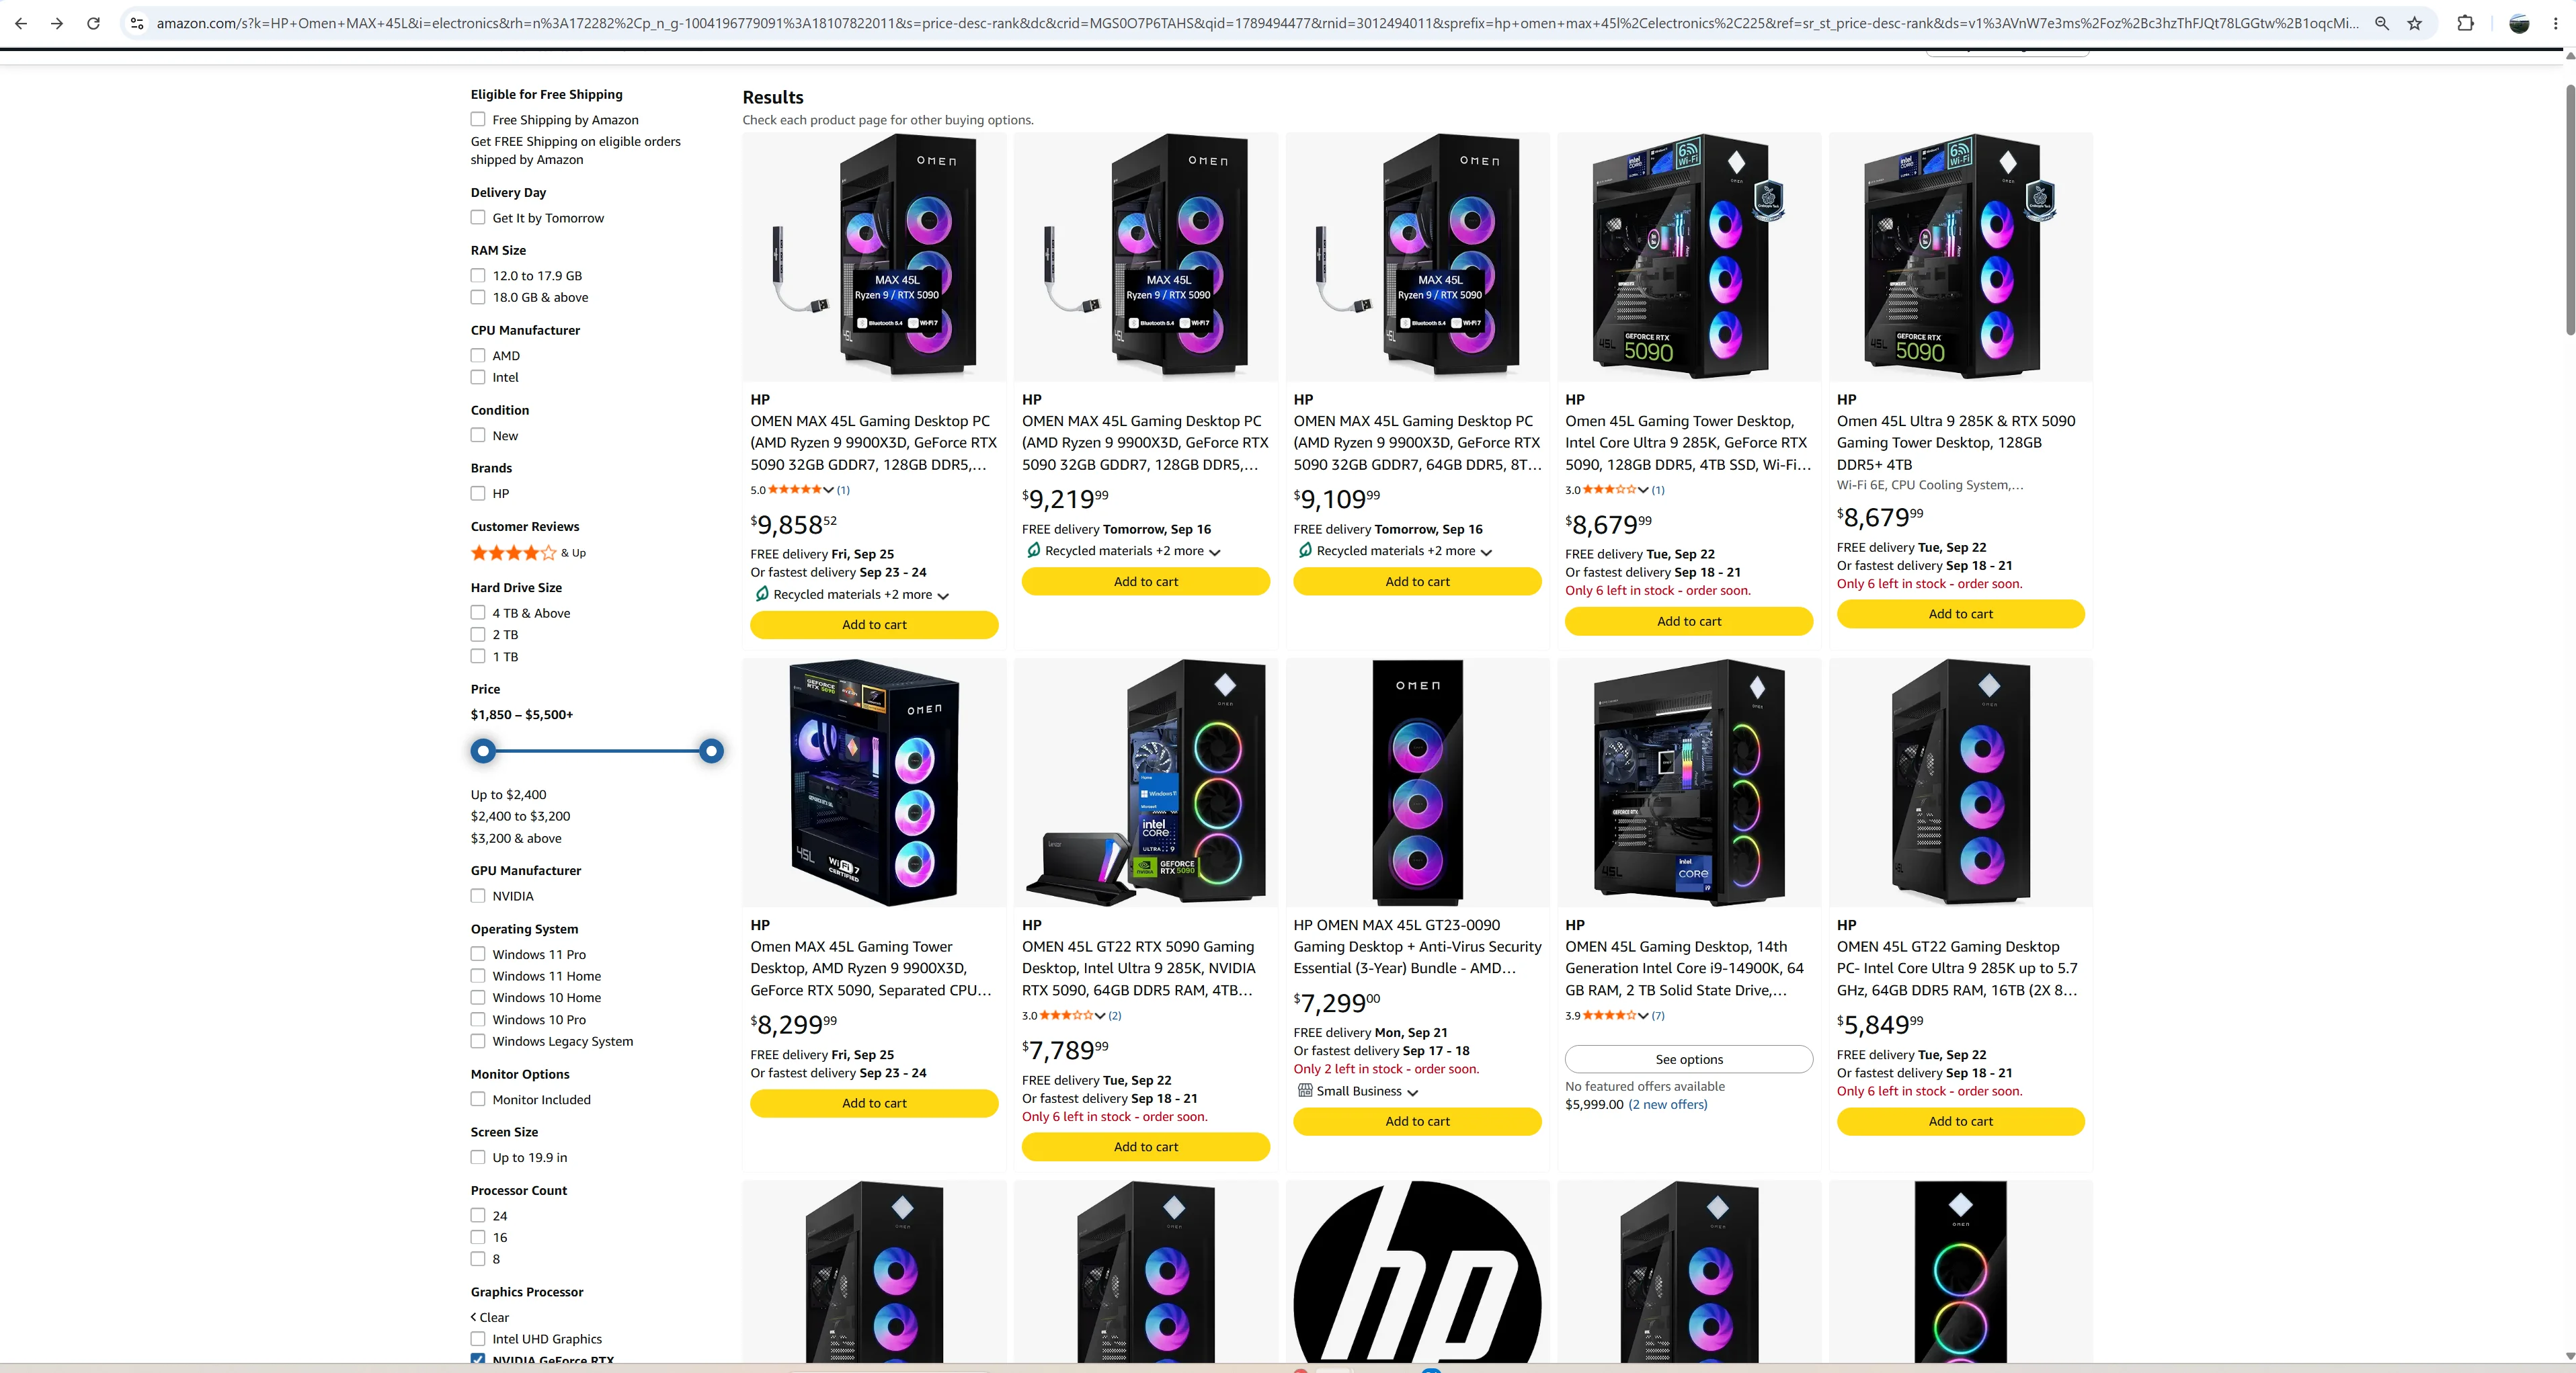2576x1373 pixels.
Task: Select the $3,200 & above price range
Action: coord(516,839)
